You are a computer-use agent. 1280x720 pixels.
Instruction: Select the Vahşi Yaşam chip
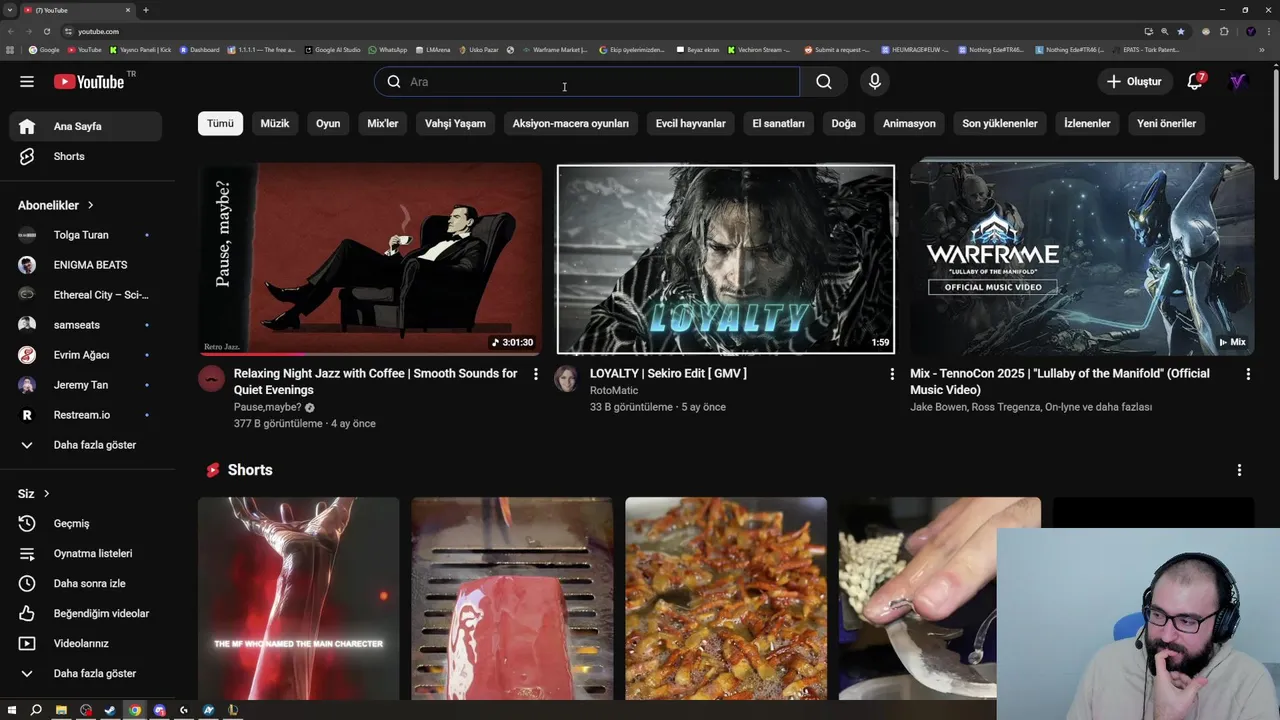pyautogui.click(x=455, y=123)
